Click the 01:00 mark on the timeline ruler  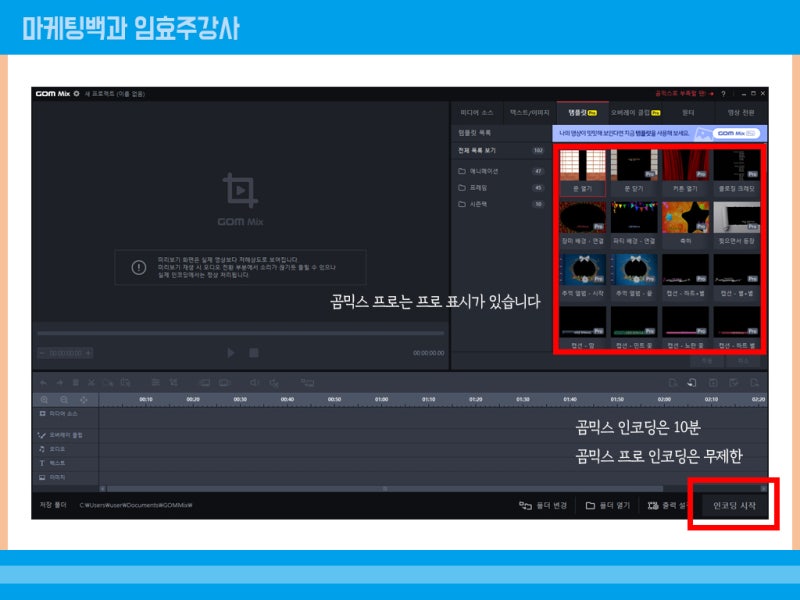(x=382, y=399)
